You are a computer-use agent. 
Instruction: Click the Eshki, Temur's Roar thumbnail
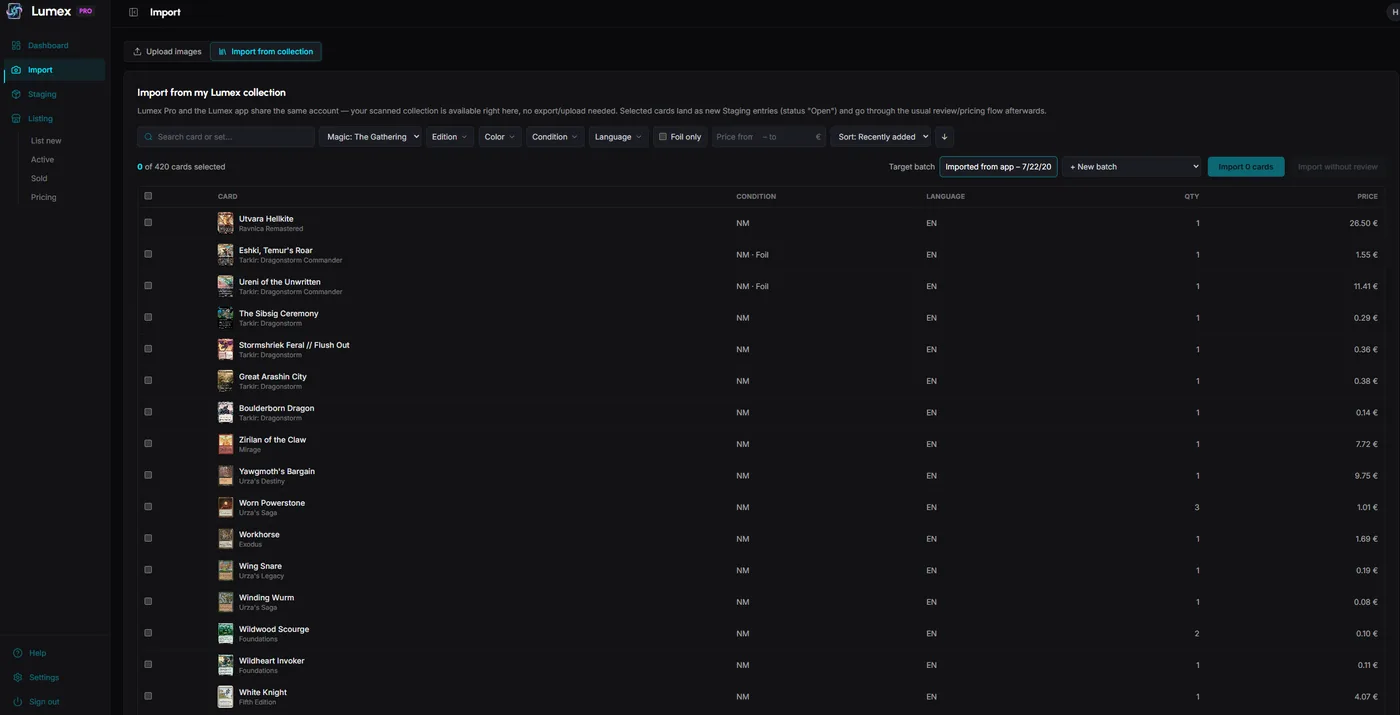tap(226, 254)
